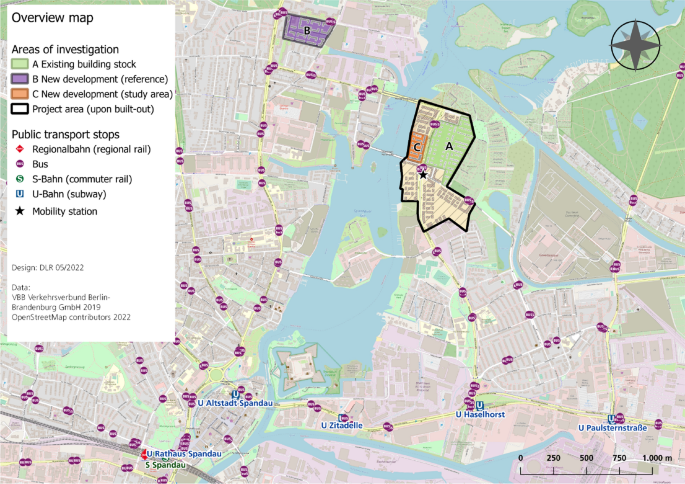Click the letter A on the green map area

(x=449, y=147)
